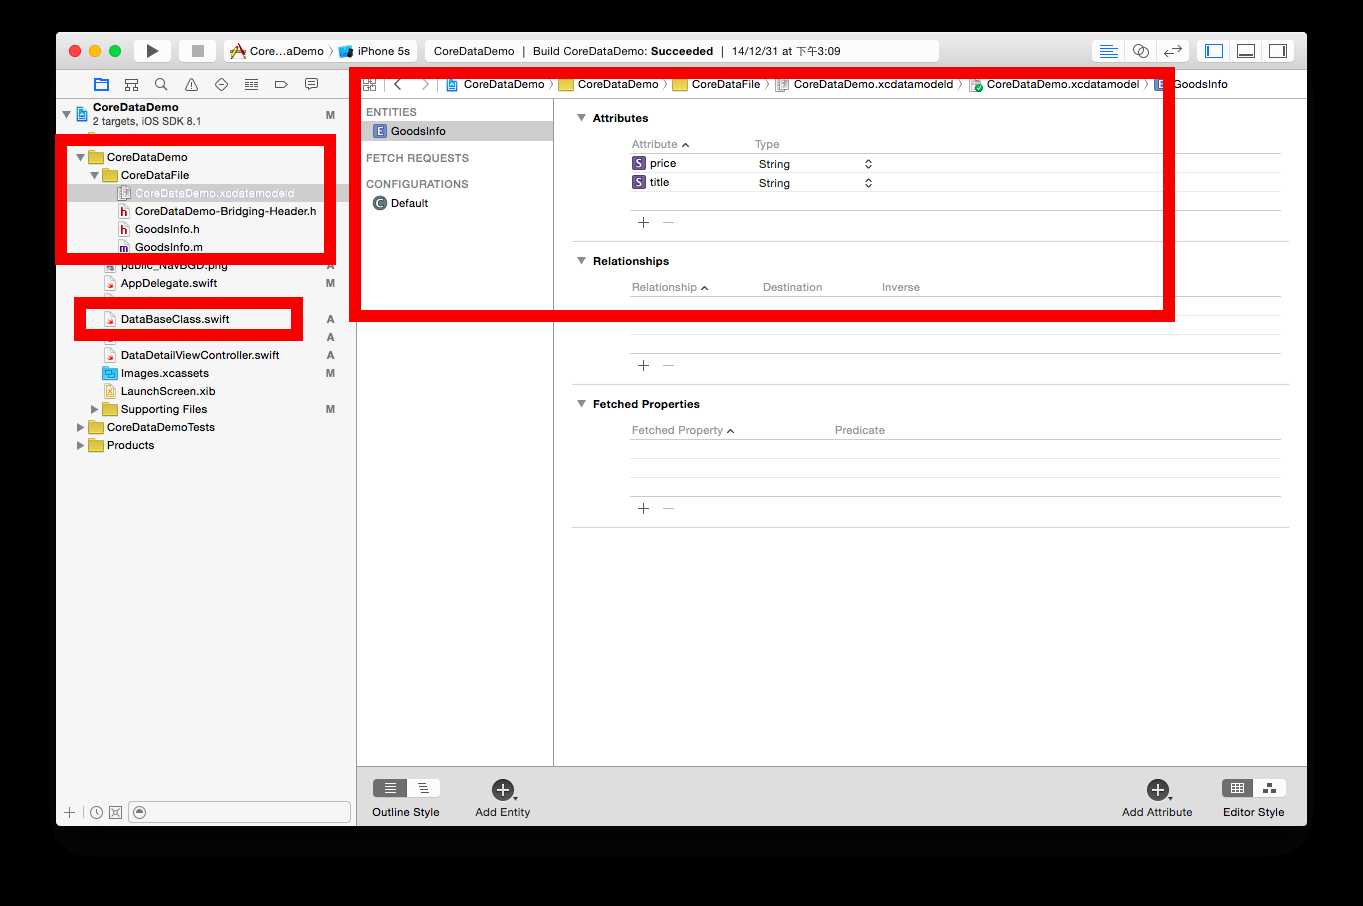The width and height of the screenshot is (1363, 906).
Task: Open the Issue navigator warning icon
Action: point(191,85)
